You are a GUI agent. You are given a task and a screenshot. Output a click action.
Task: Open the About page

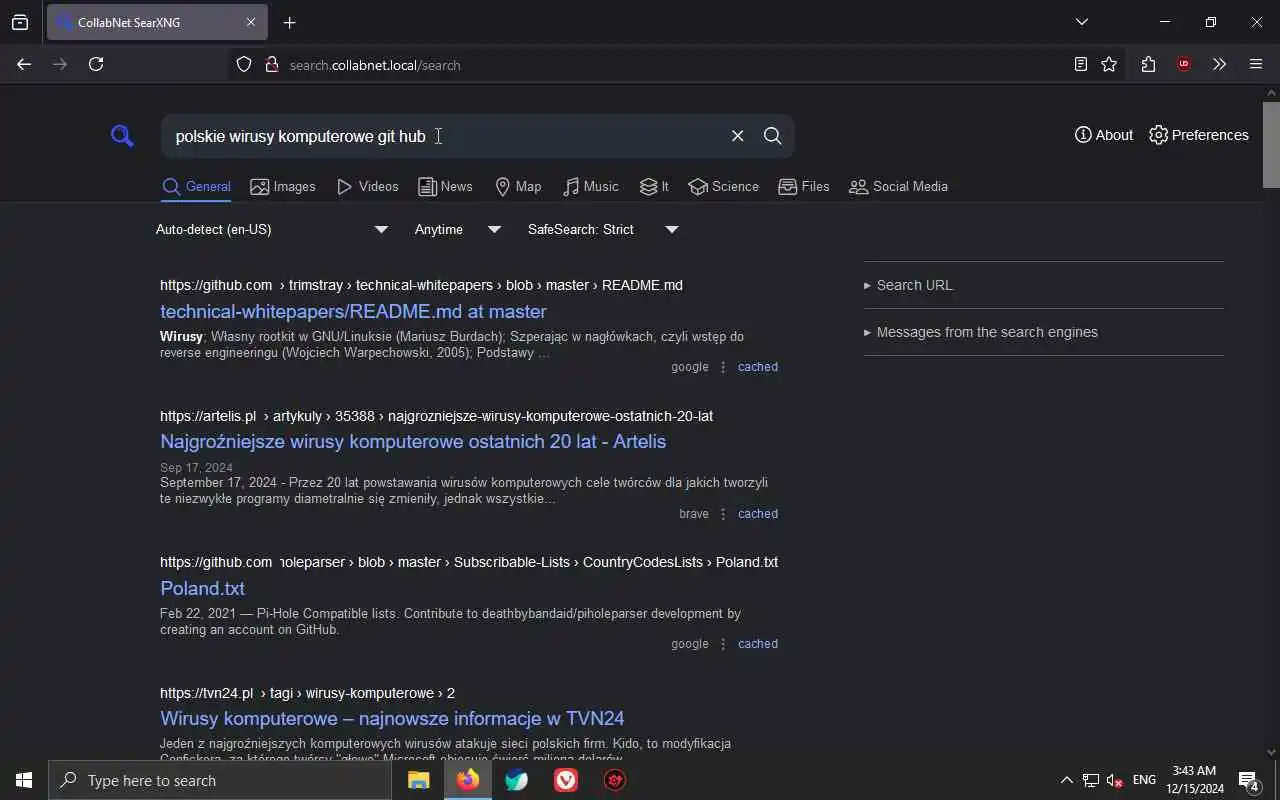pyautogui.click(x=1104, y=135)
